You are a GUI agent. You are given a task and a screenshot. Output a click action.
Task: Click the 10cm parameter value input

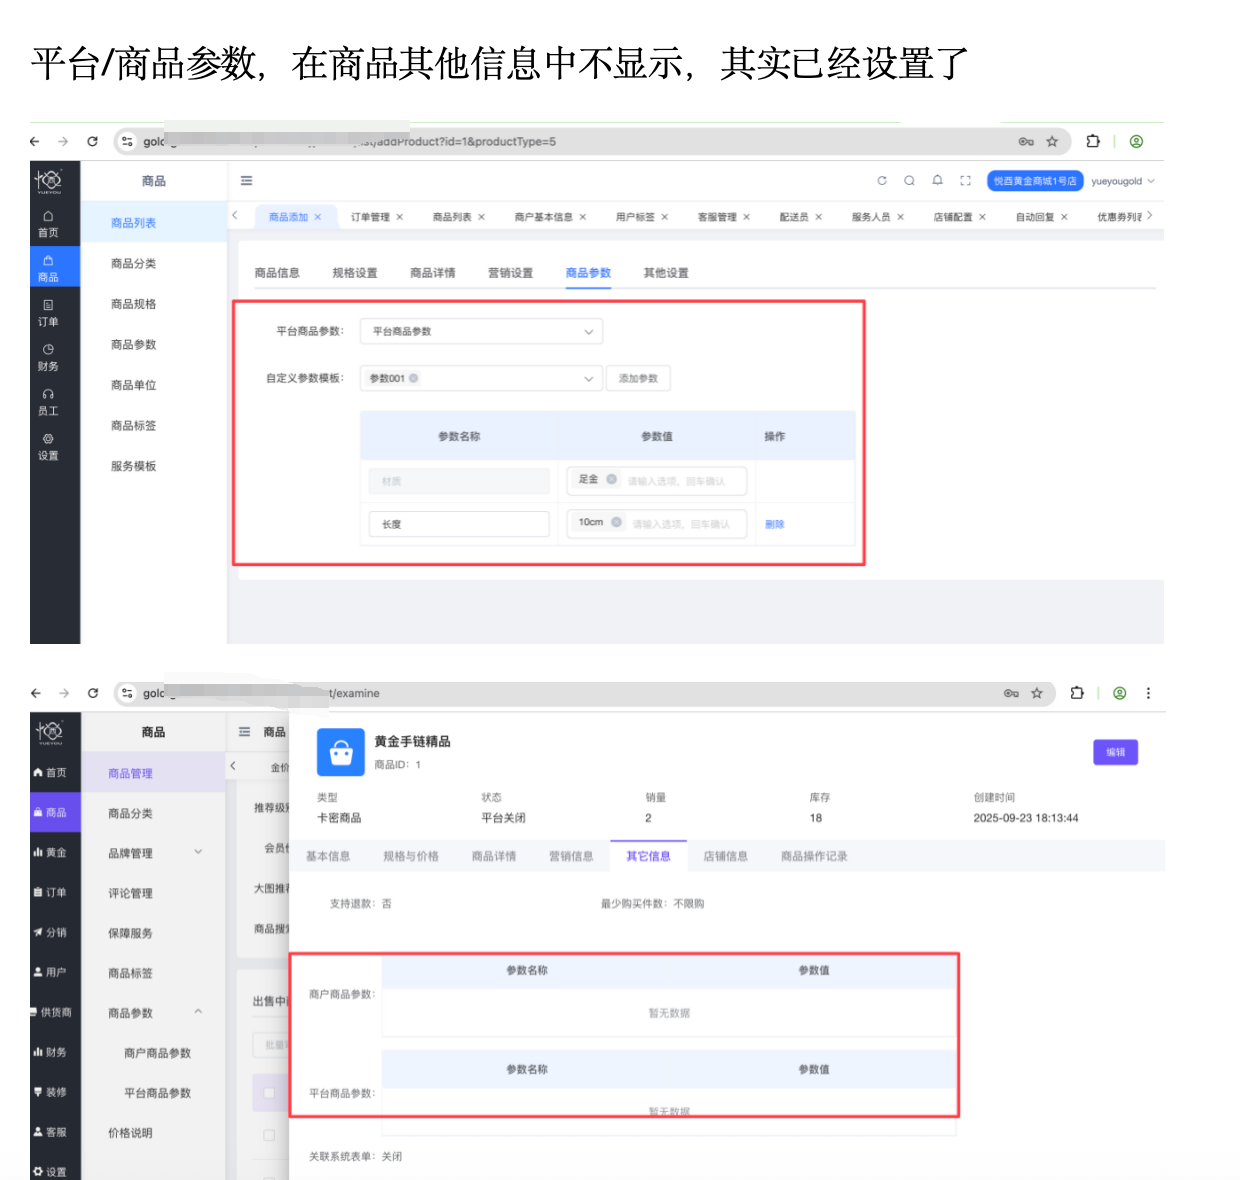(x=657, y=523)
